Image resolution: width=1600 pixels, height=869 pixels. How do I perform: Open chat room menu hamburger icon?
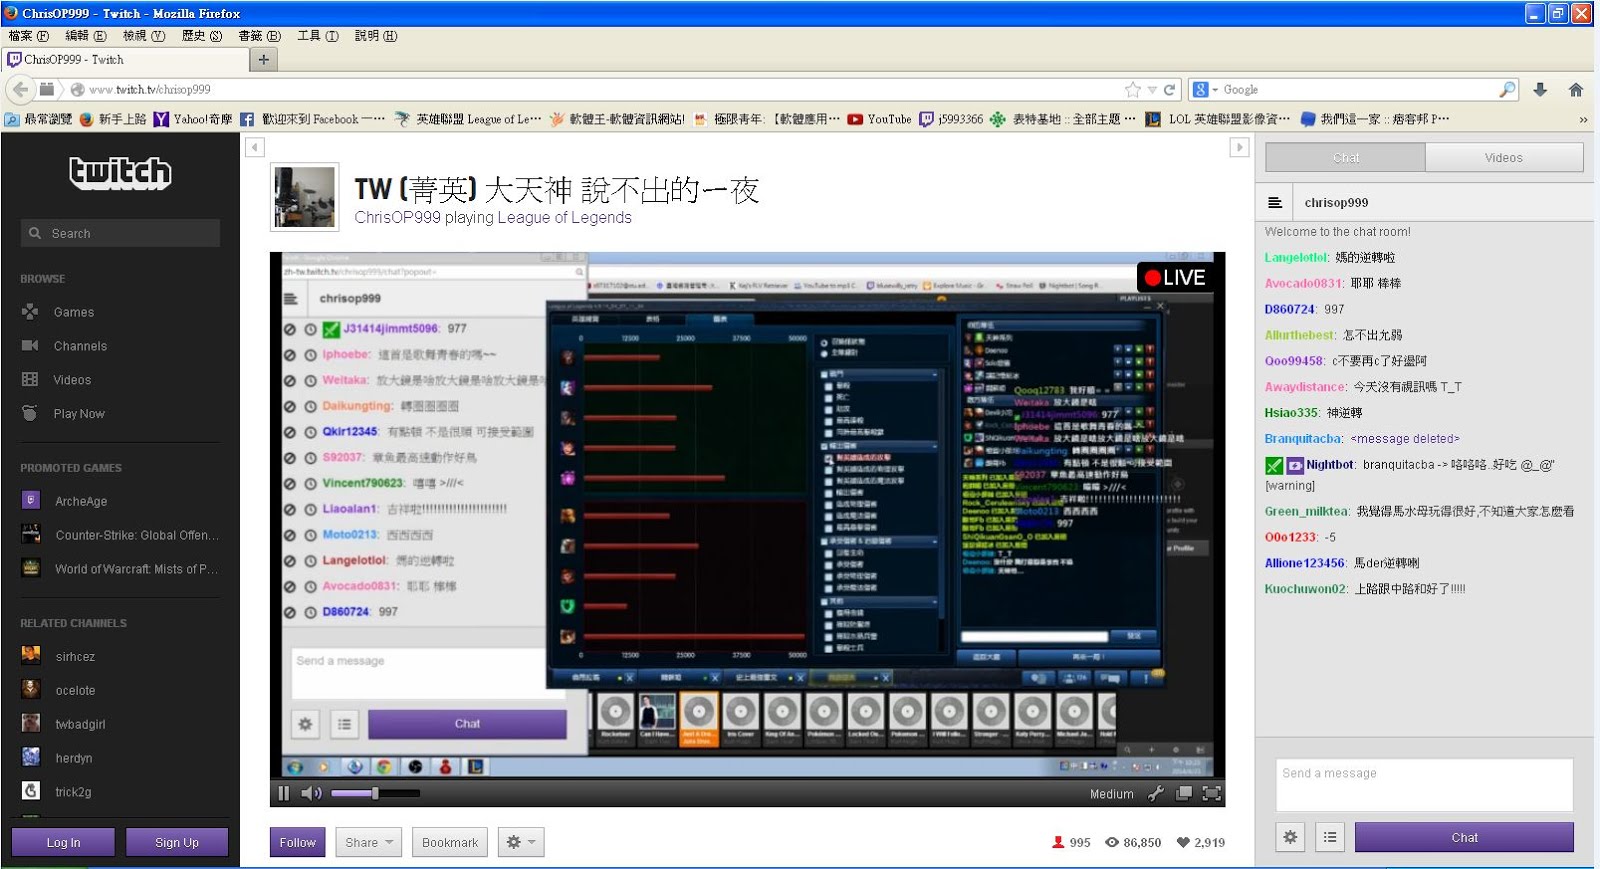tap(1275, 202)
